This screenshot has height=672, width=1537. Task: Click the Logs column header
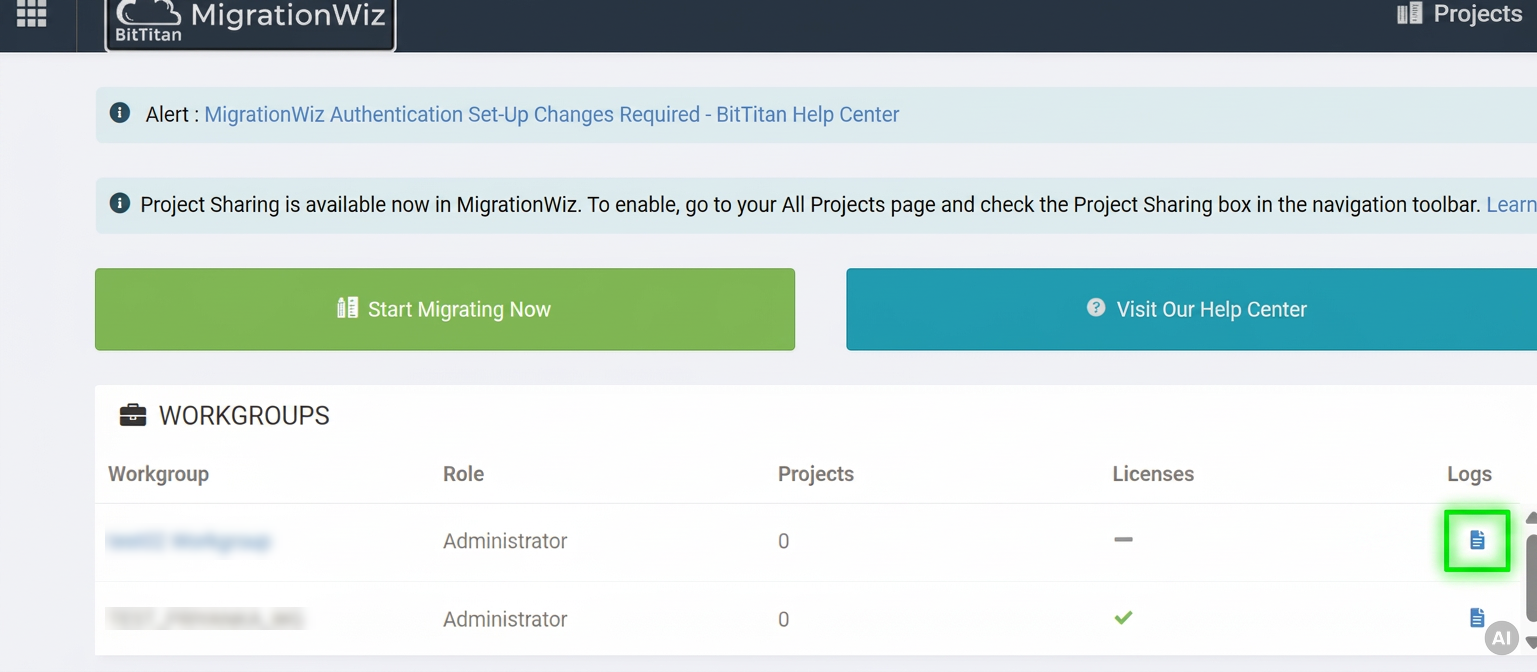click(x=1469, y=474)
